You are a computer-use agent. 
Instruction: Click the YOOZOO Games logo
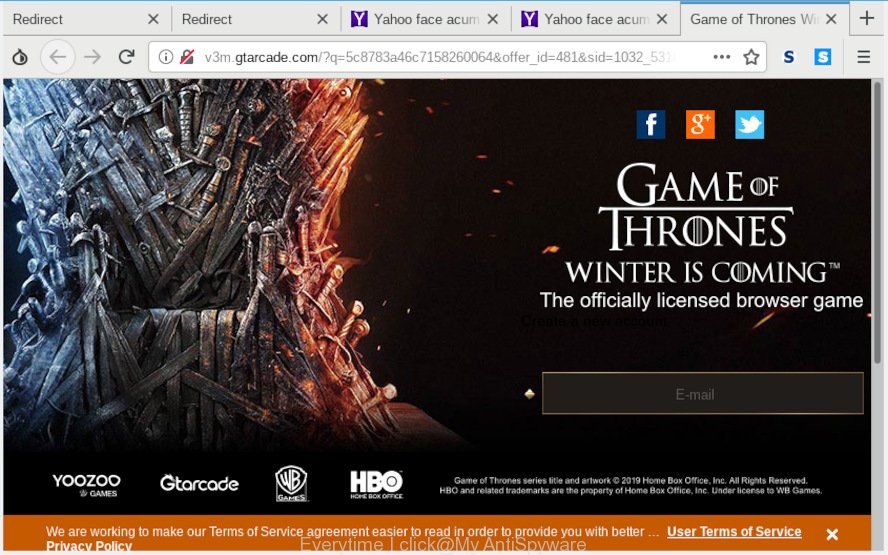tap(87, 485)
